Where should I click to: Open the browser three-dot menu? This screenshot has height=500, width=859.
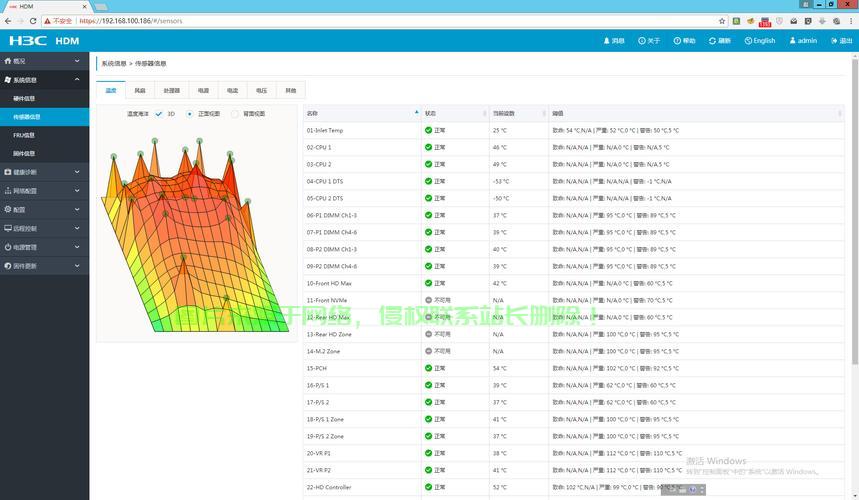point(851,21)
